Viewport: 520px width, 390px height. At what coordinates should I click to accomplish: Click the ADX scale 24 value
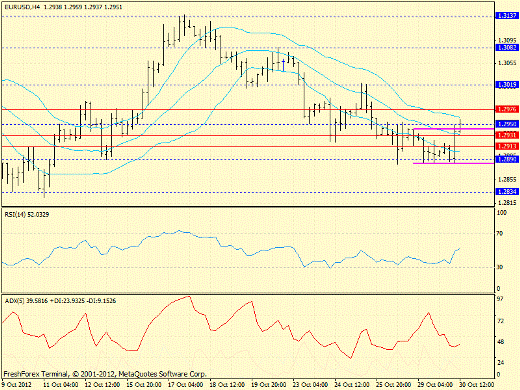500,362
